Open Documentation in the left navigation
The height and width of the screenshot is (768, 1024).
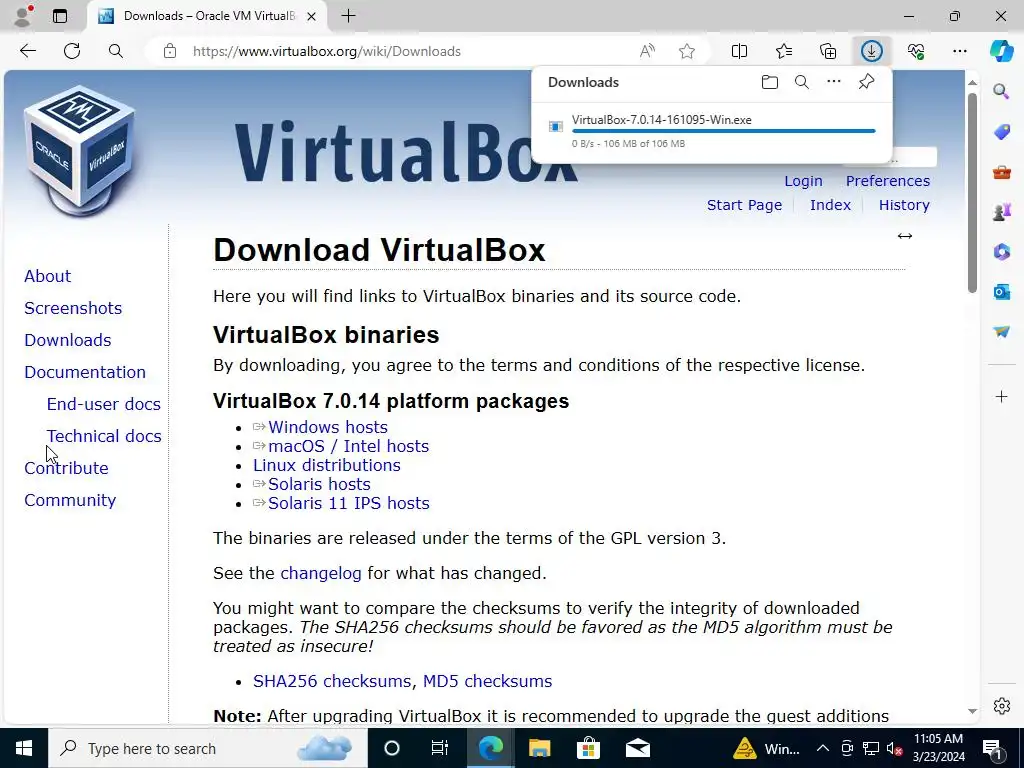(85, 372)
